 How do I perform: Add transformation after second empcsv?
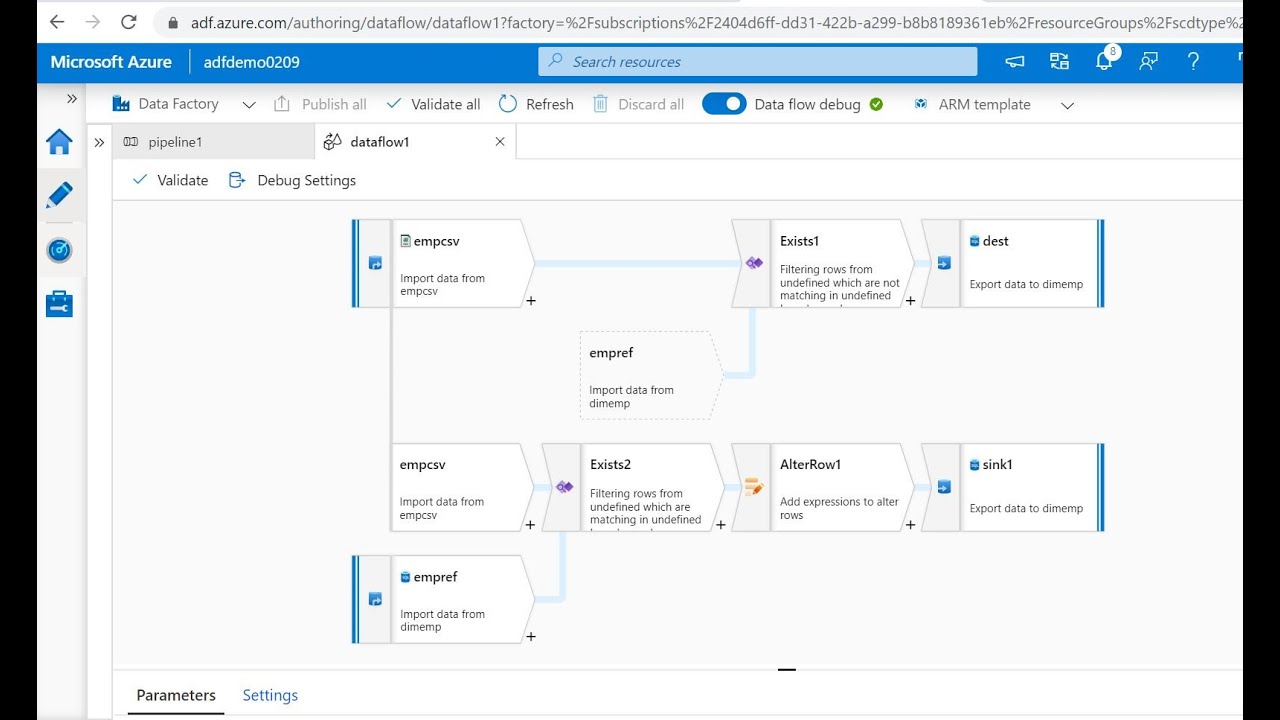tap(530, 524)
